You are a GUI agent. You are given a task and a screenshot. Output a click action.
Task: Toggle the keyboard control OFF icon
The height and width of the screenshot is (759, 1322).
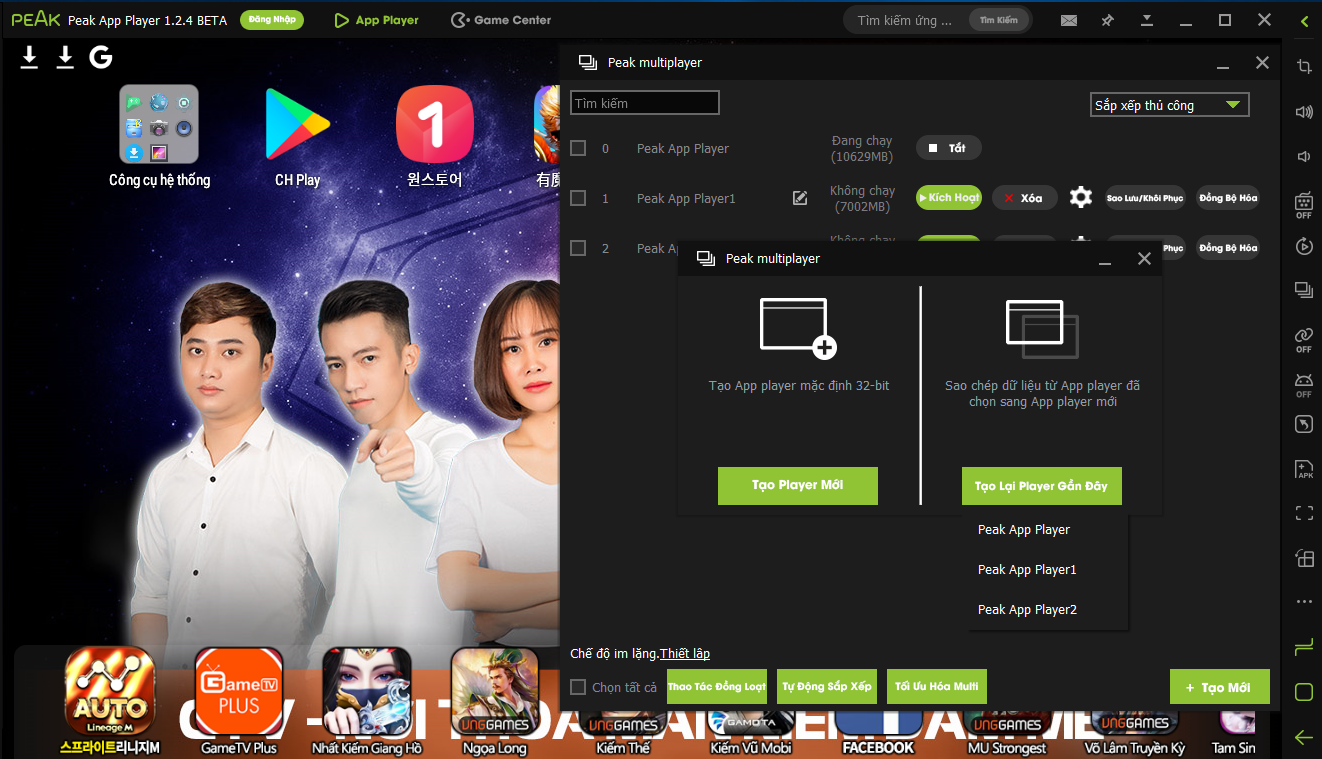(x=1303, y=204)
